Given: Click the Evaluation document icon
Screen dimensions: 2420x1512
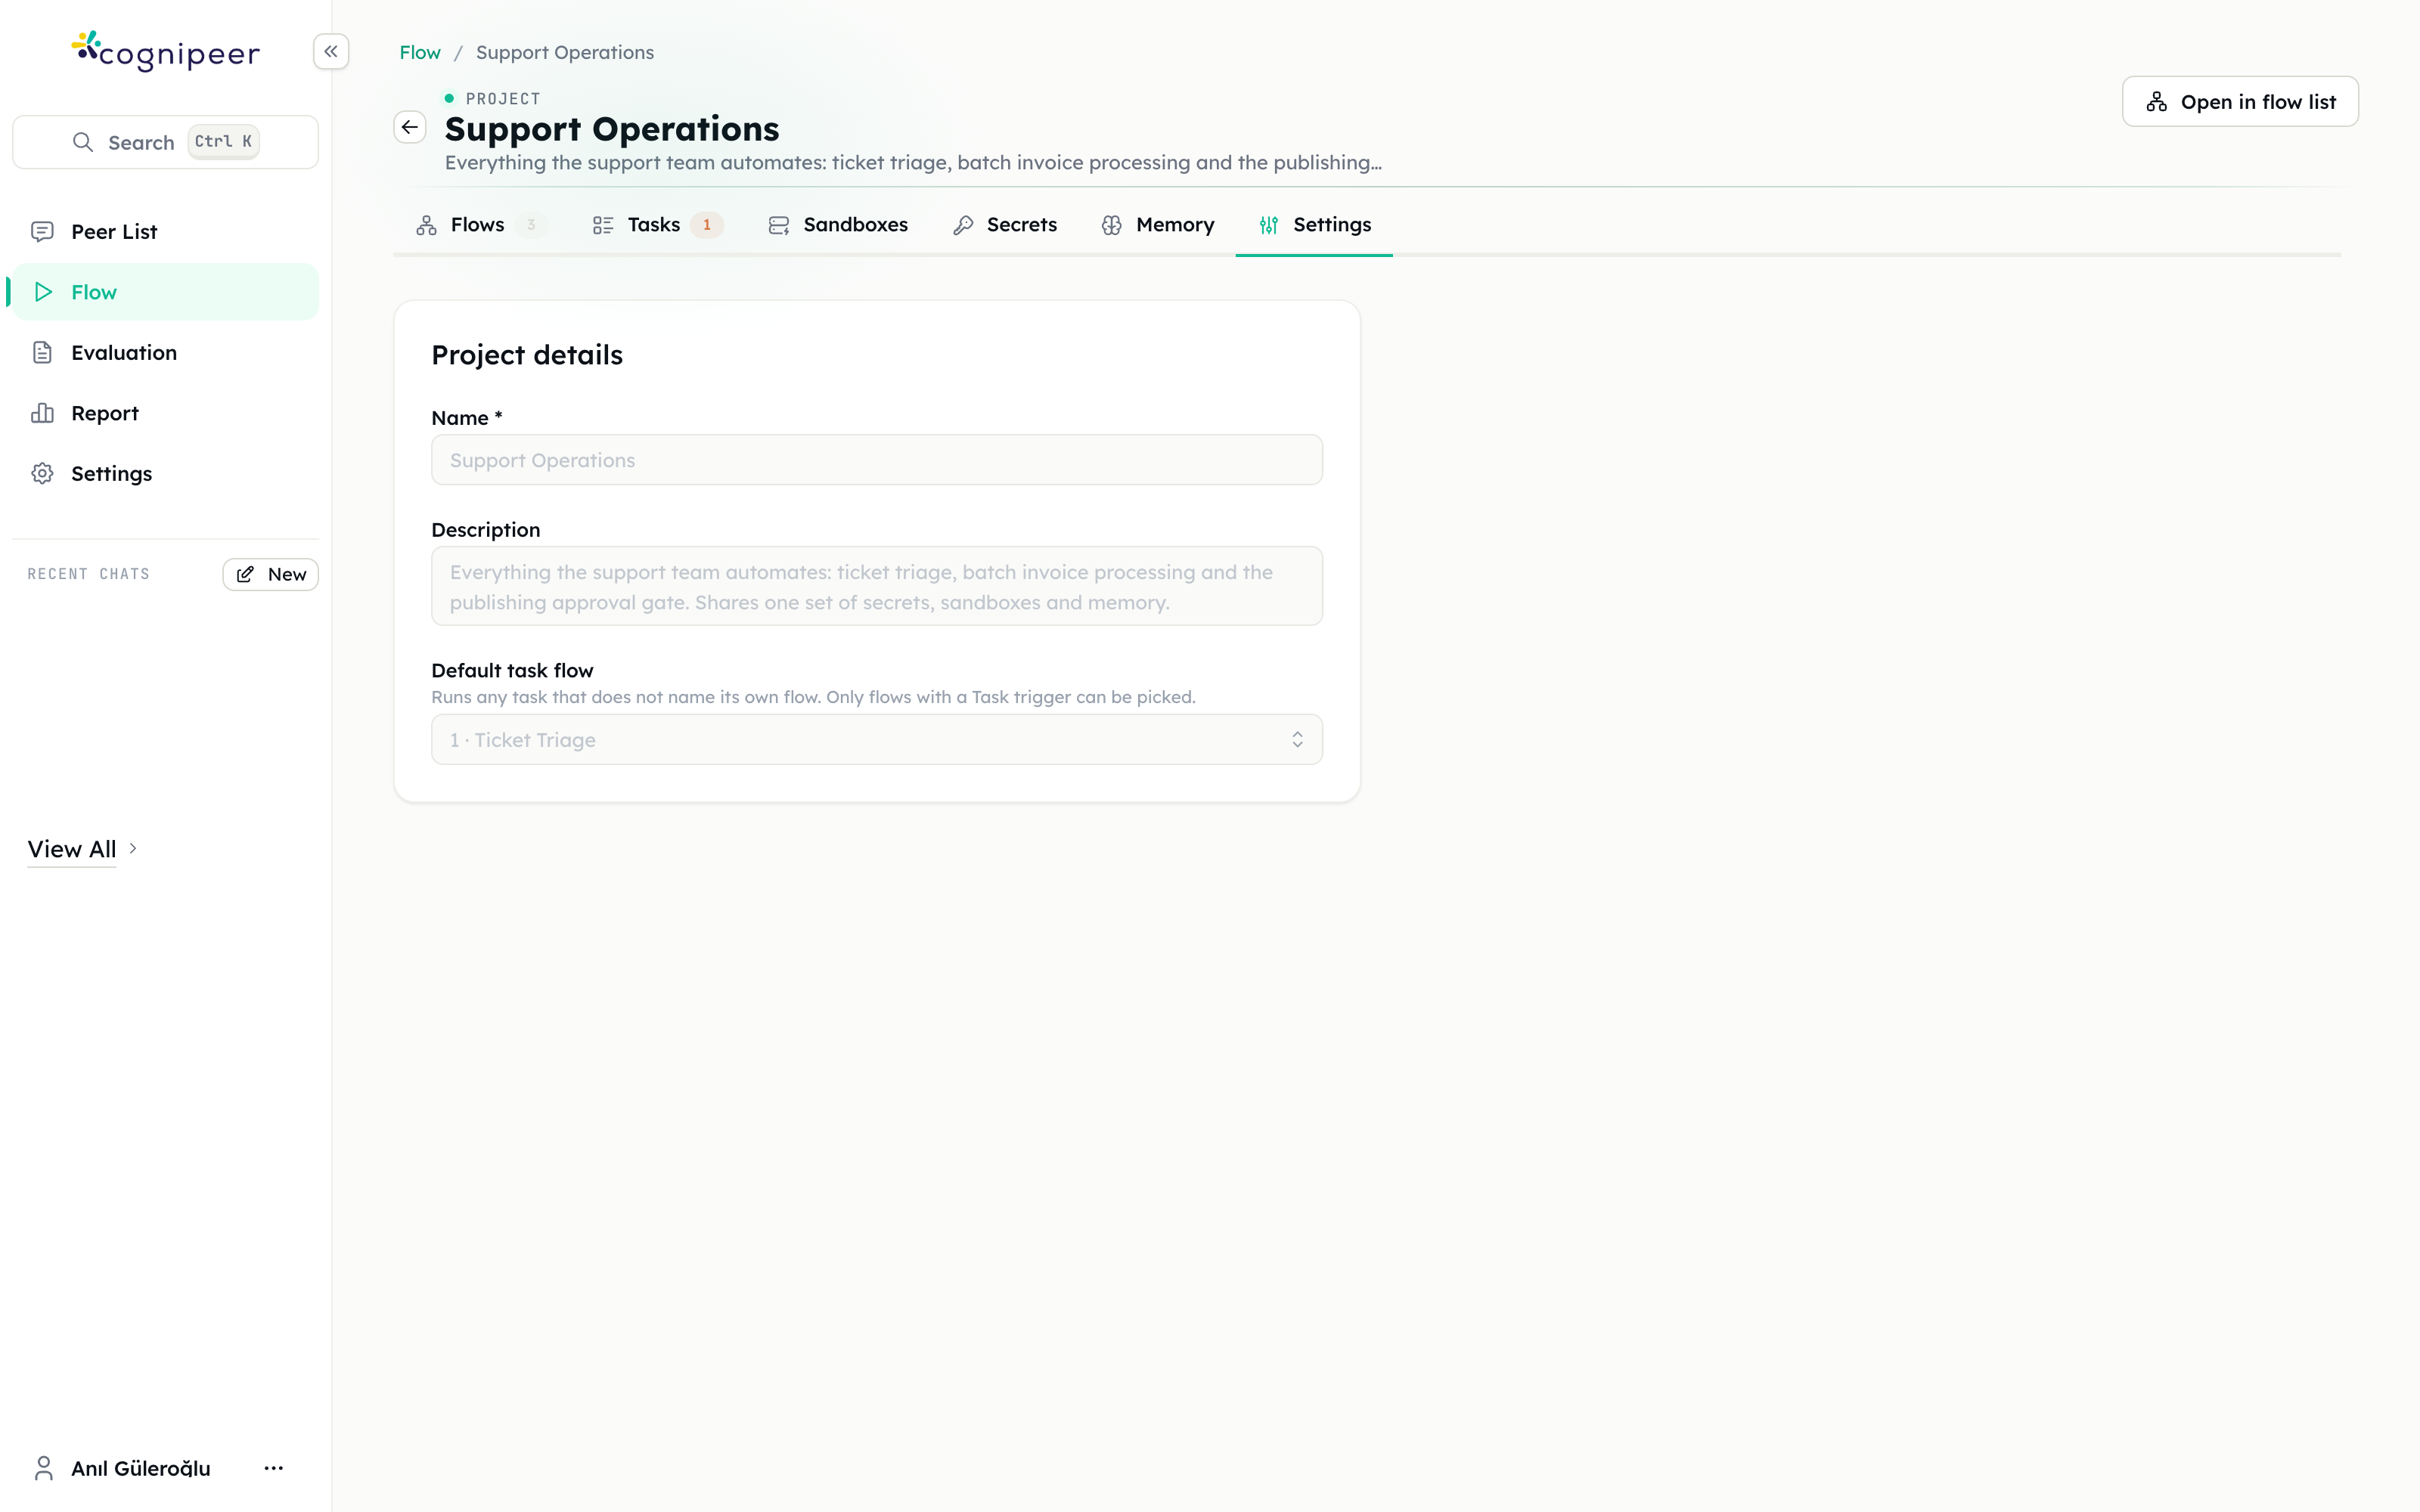Looking at the screenshot, I should point(42,352).
